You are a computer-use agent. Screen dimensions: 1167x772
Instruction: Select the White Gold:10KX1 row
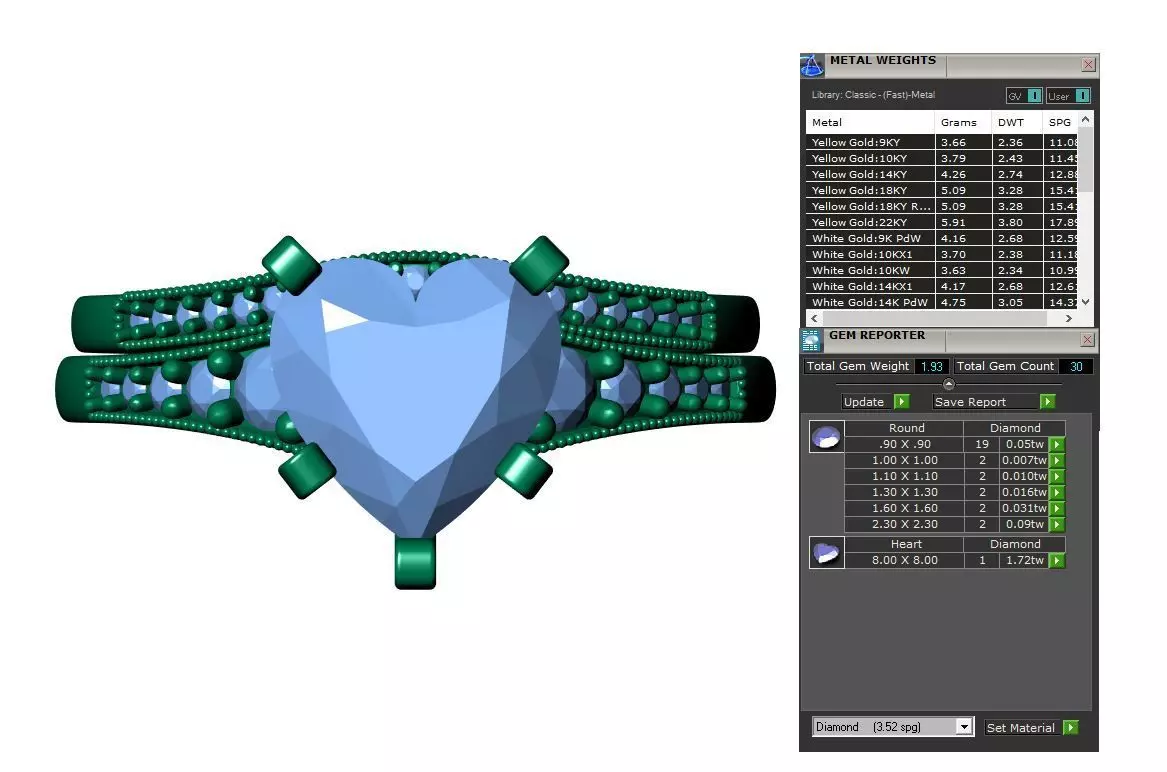tap(941, 255)
